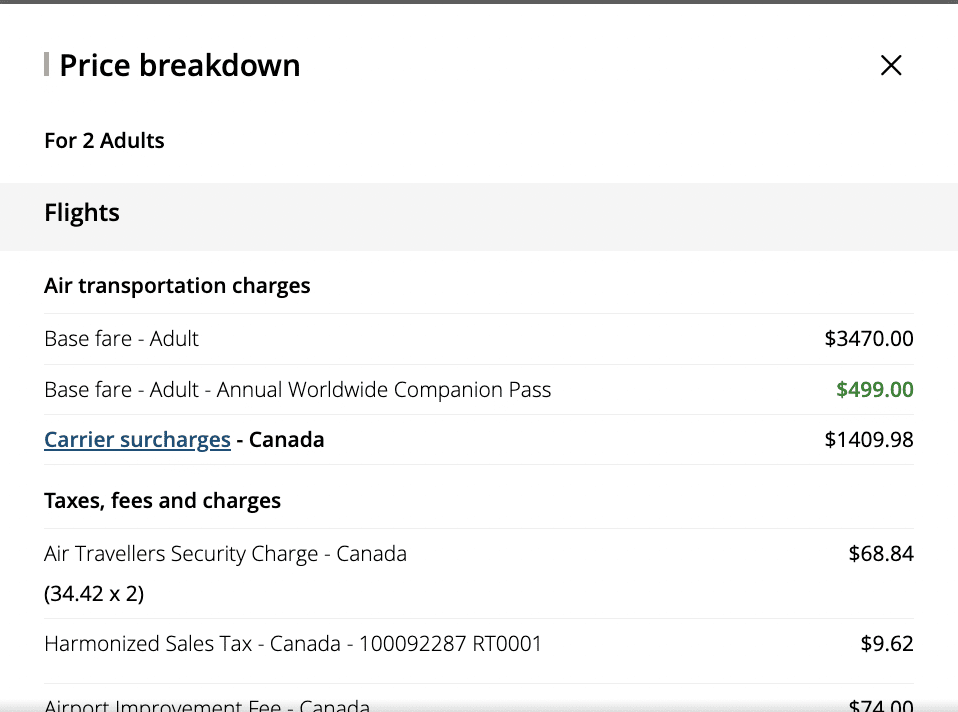Click the Air Travellers Security Charge label
This screenshot has height=712, width=958.
point(225,554)
